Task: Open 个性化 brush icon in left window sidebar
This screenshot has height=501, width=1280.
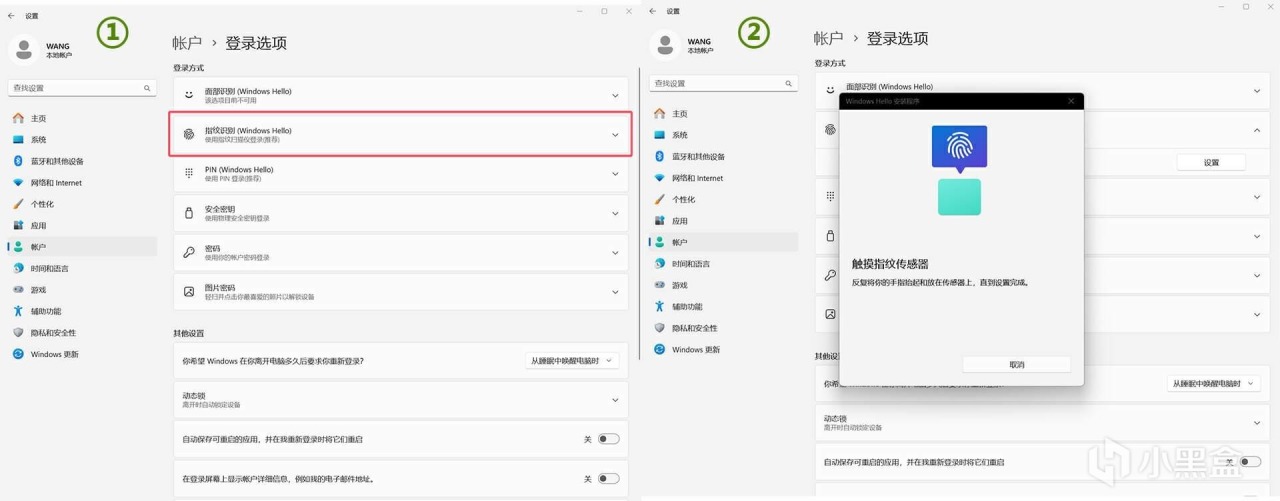Action: coord(18,204)
